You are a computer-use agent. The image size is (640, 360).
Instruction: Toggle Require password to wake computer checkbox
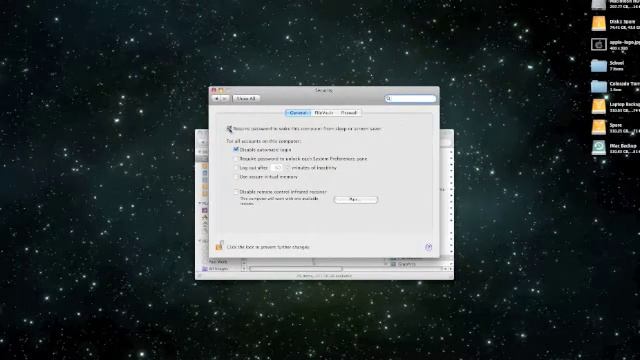click(x=229, y=129)
